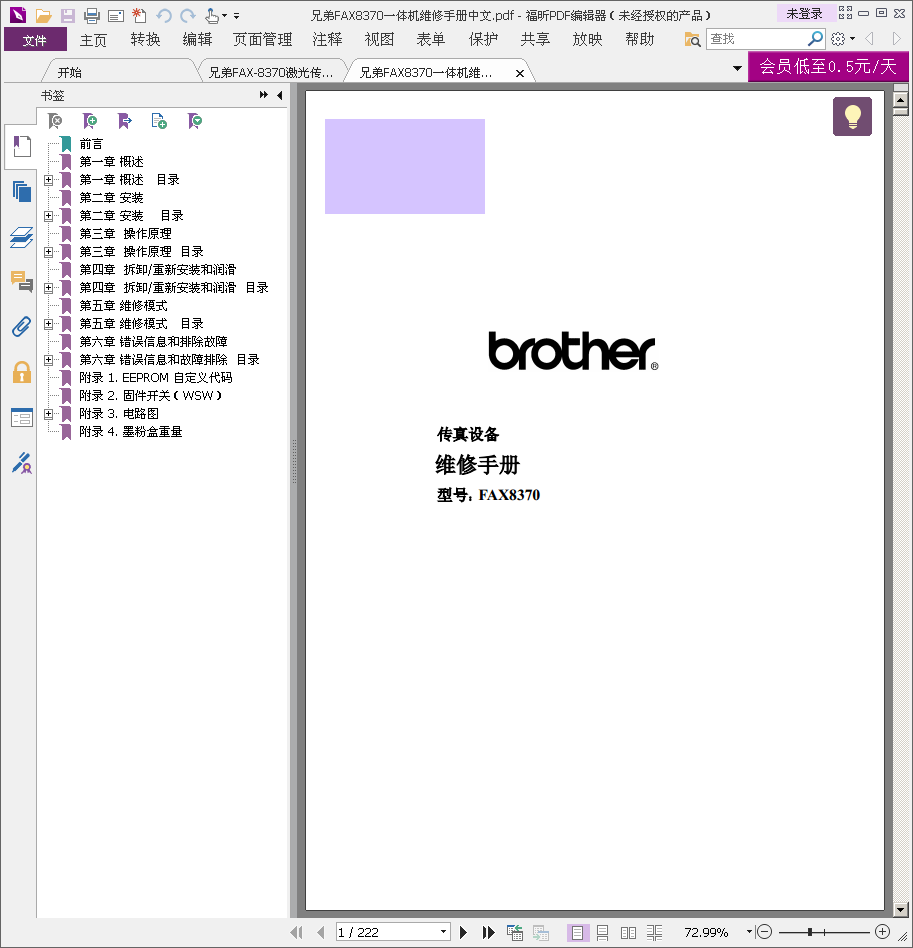Collapse the bookmarks panel with left arrow
913x948 pixels.
(x=280, y=95)
